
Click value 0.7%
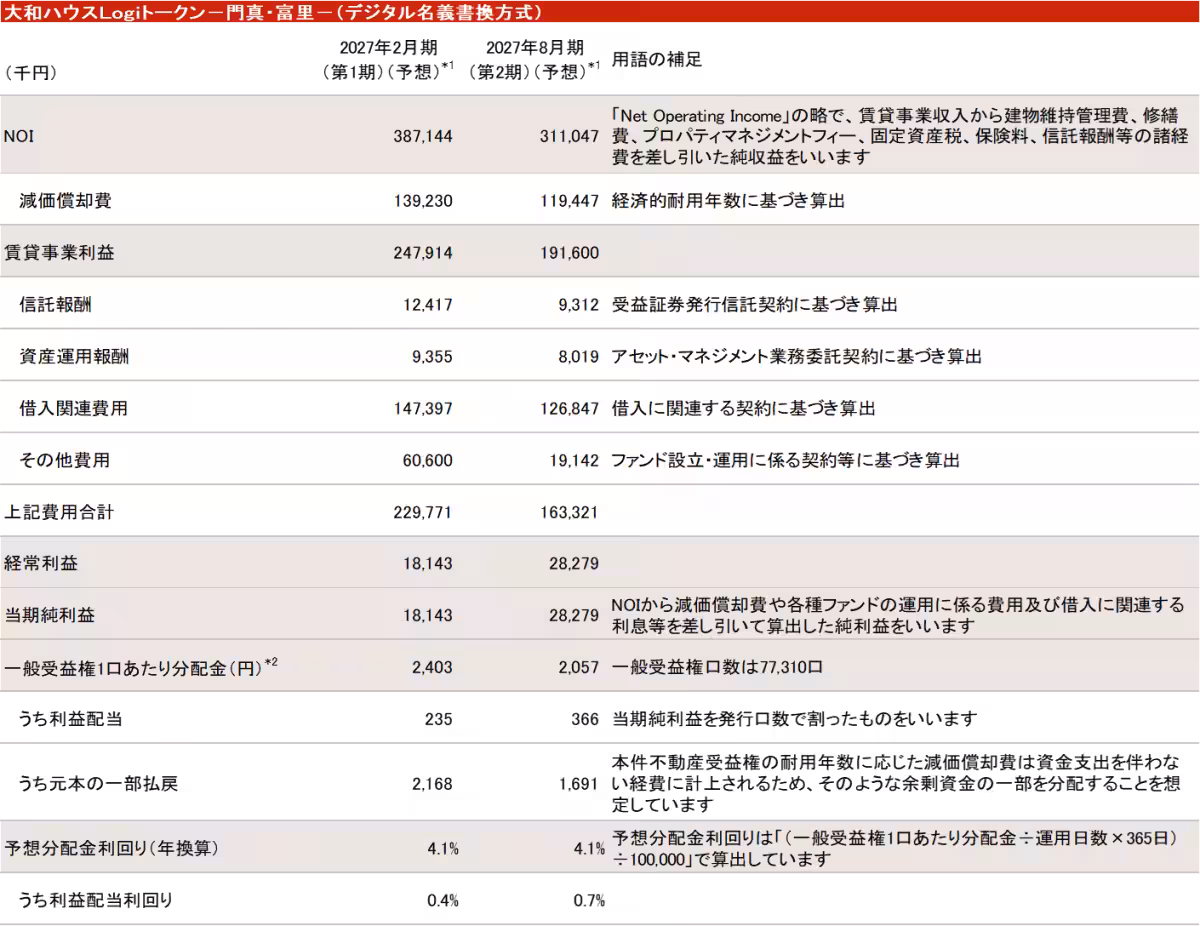589,901
